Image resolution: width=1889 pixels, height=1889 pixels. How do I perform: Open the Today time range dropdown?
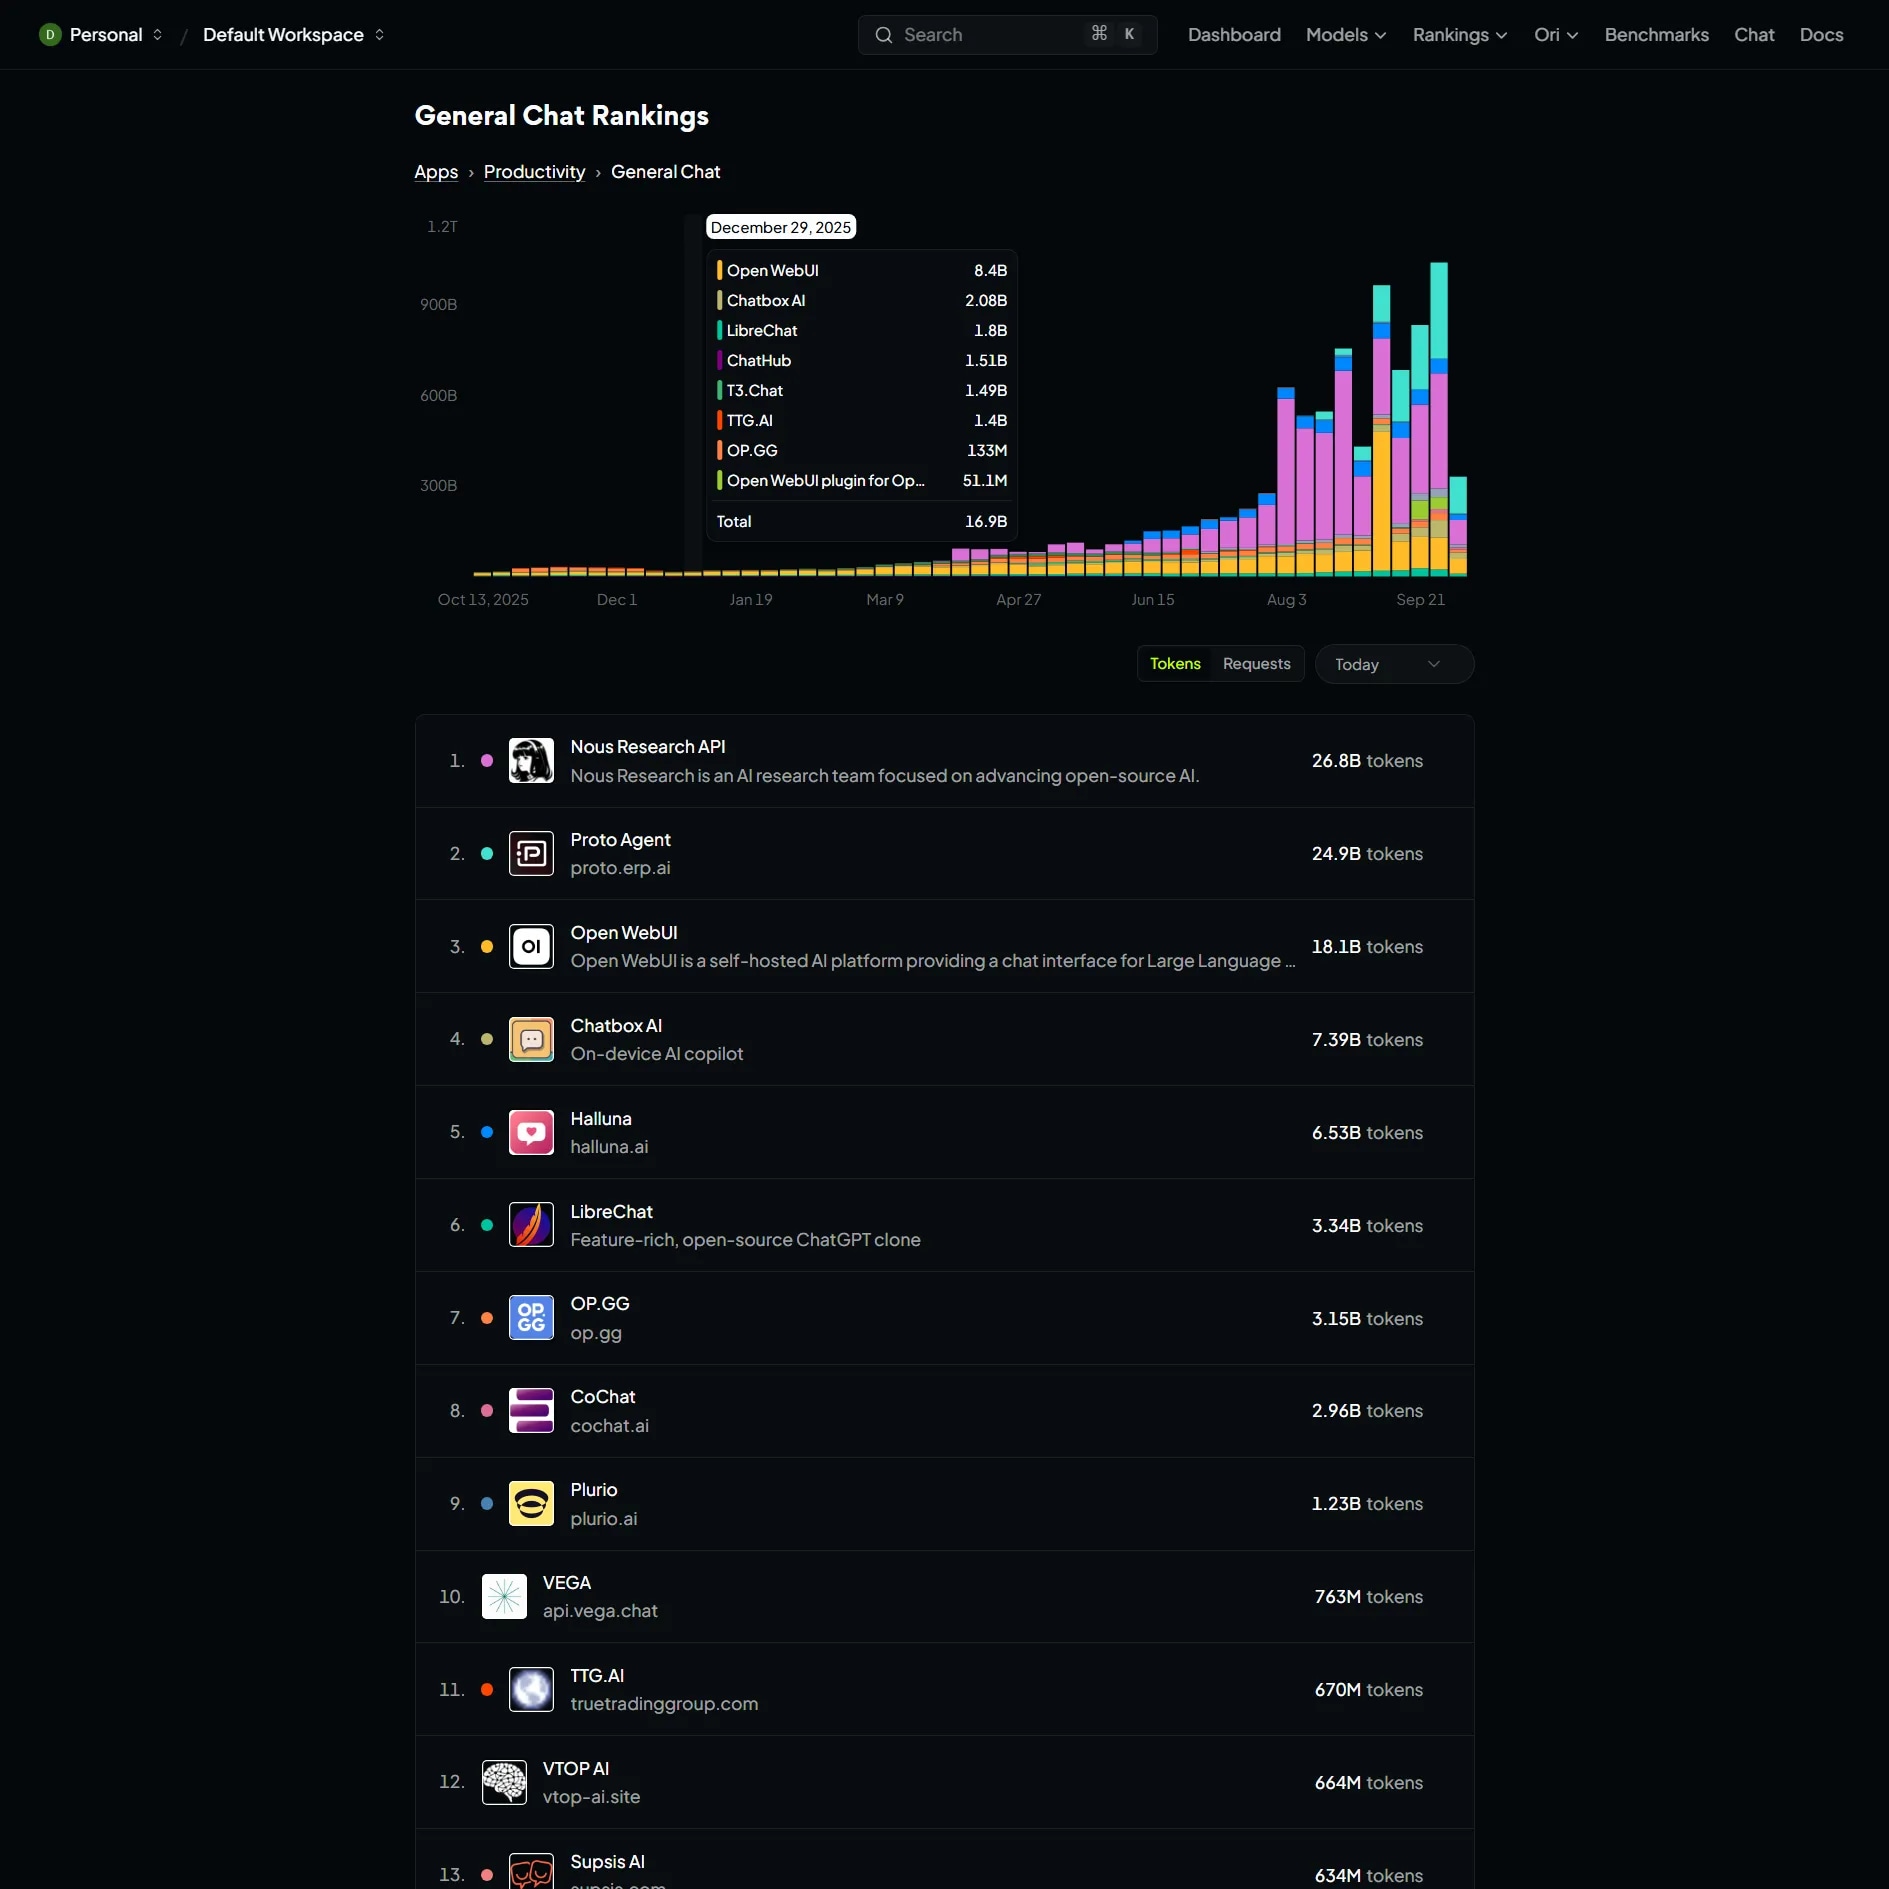tap(1394, 664)
